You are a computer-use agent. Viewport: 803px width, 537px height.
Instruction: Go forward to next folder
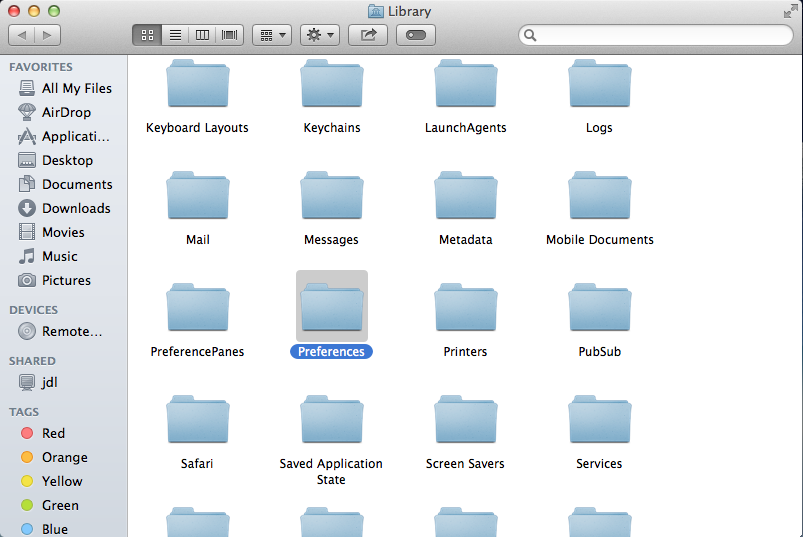pos(47,35)
